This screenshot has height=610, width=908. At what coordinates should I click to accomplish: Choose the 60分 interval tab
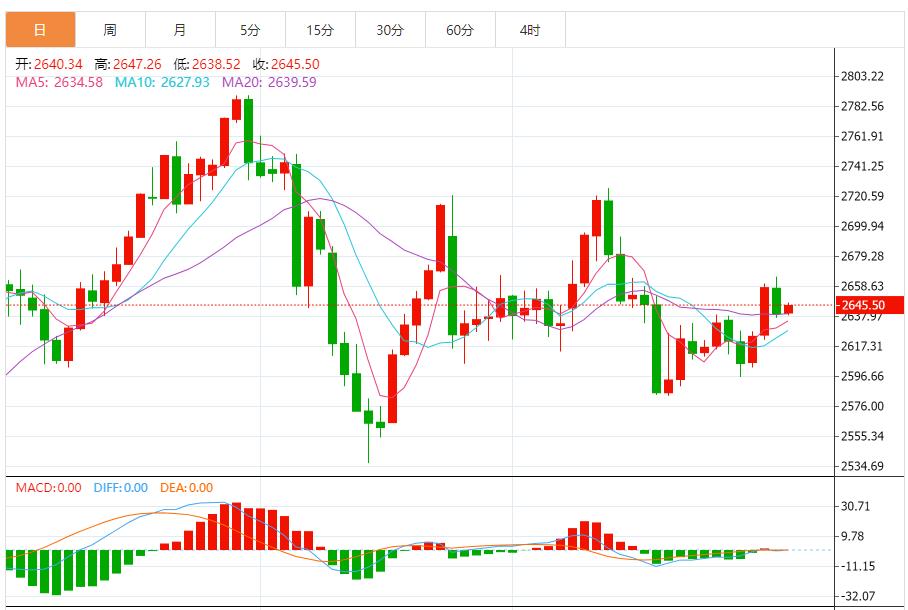click(460, 30)
